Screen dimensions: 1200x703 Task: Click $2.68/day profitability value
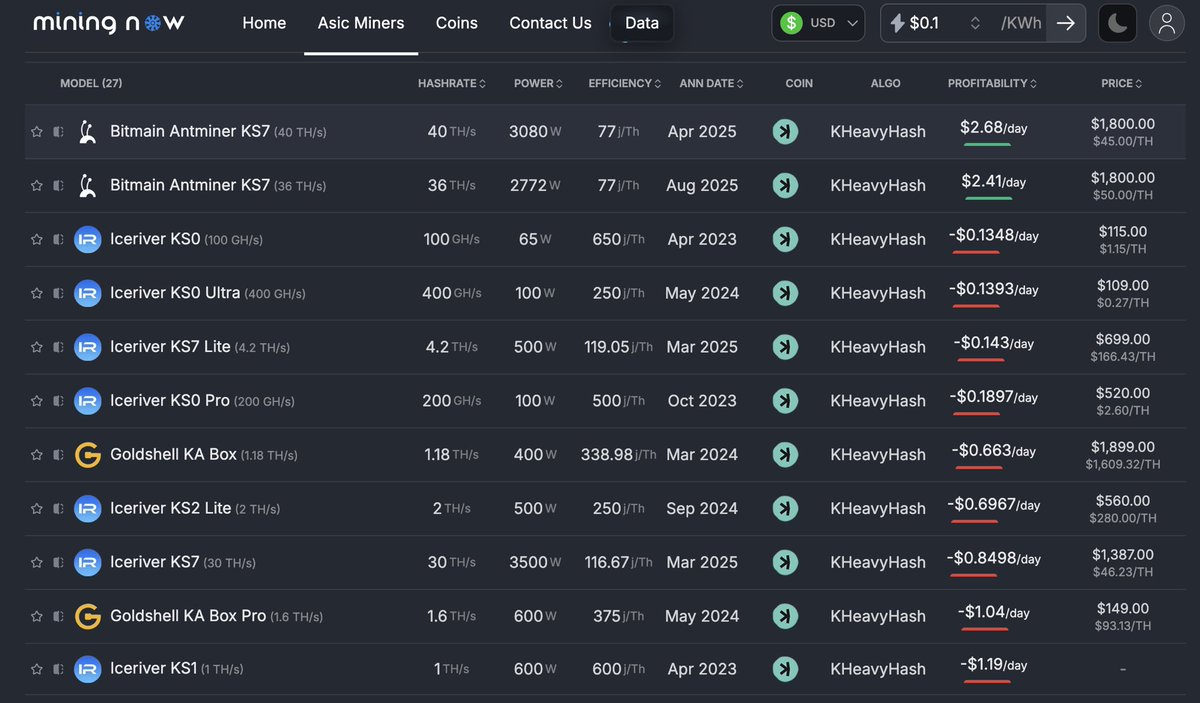993,128
